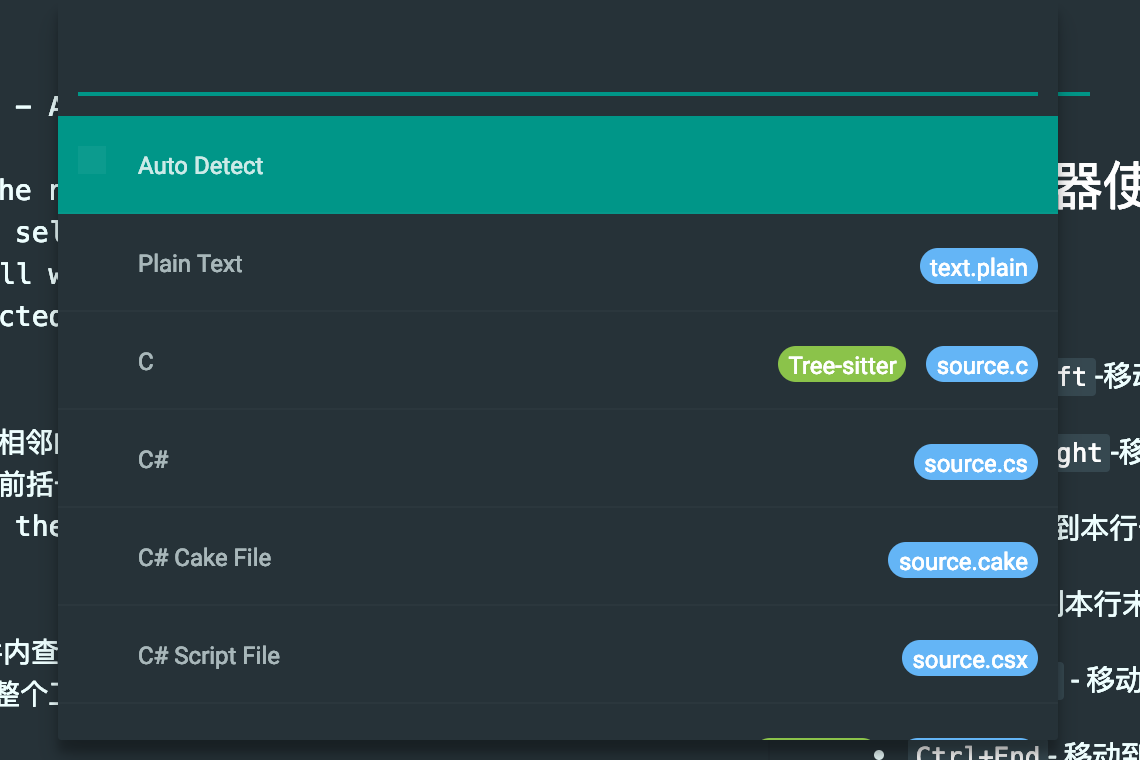The image size is (1140, 760).
Task: Click the 'ft' code snippet behind the list
Action: [x=1074, y=376]
